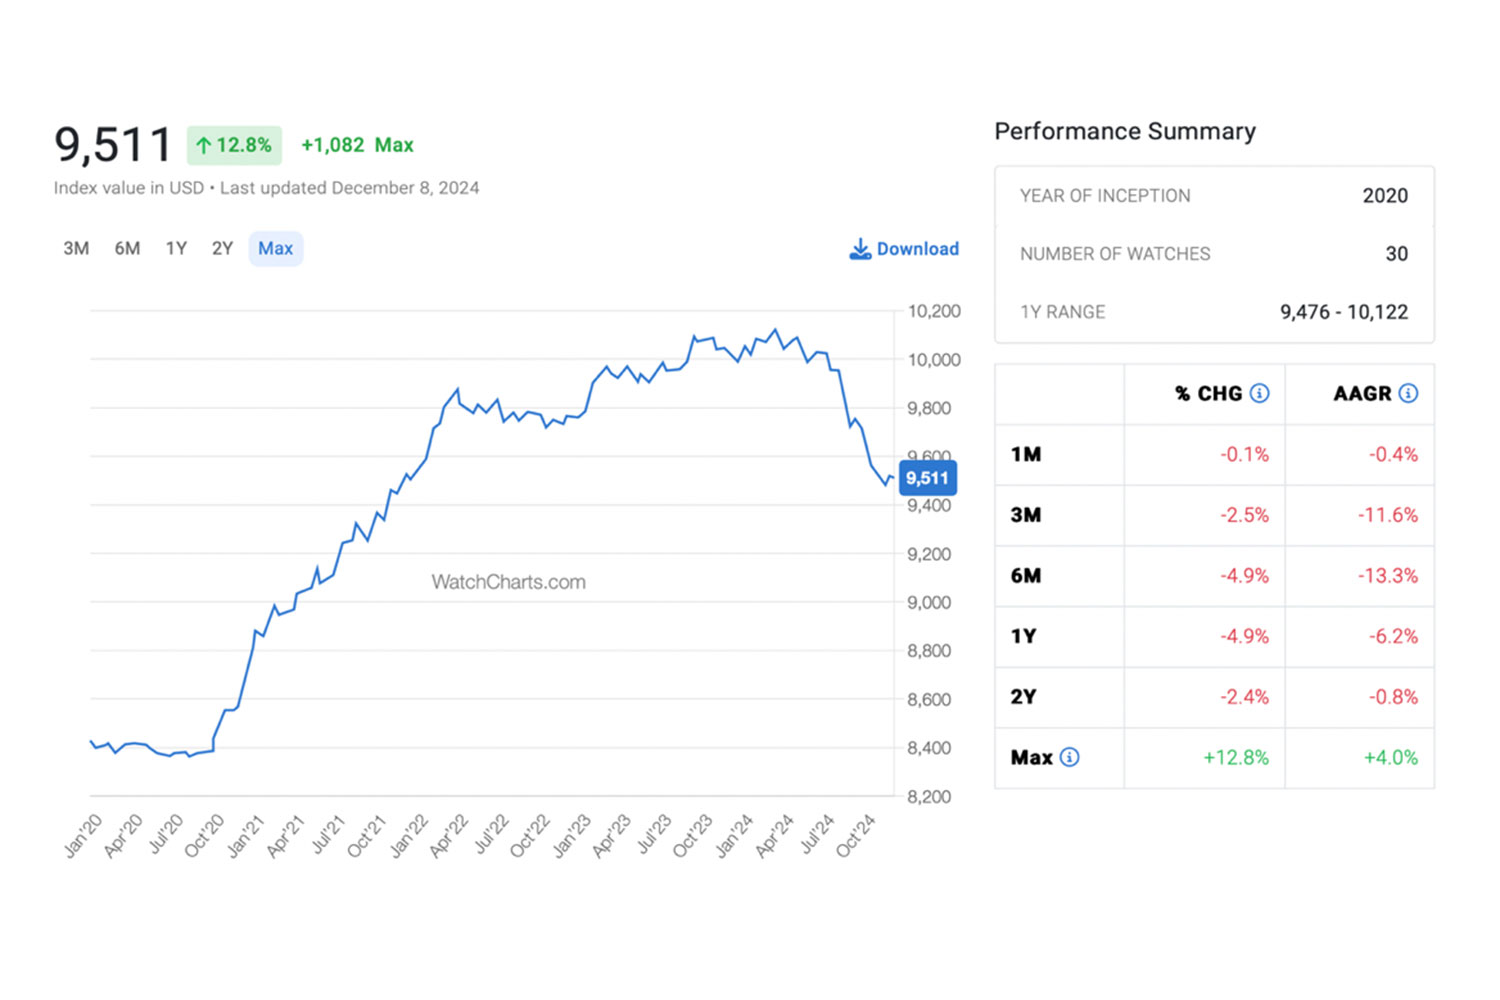Select the 3M time range
1500x1000 pixels.
pyautogui.click(x=76, y=248)
